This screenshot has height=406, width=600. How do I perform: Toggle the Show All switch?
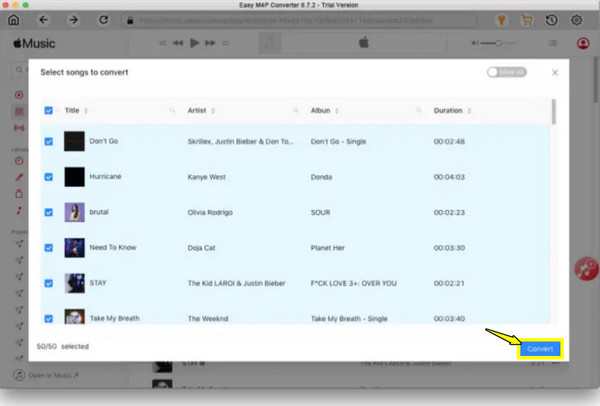click(x=507, y=72)
